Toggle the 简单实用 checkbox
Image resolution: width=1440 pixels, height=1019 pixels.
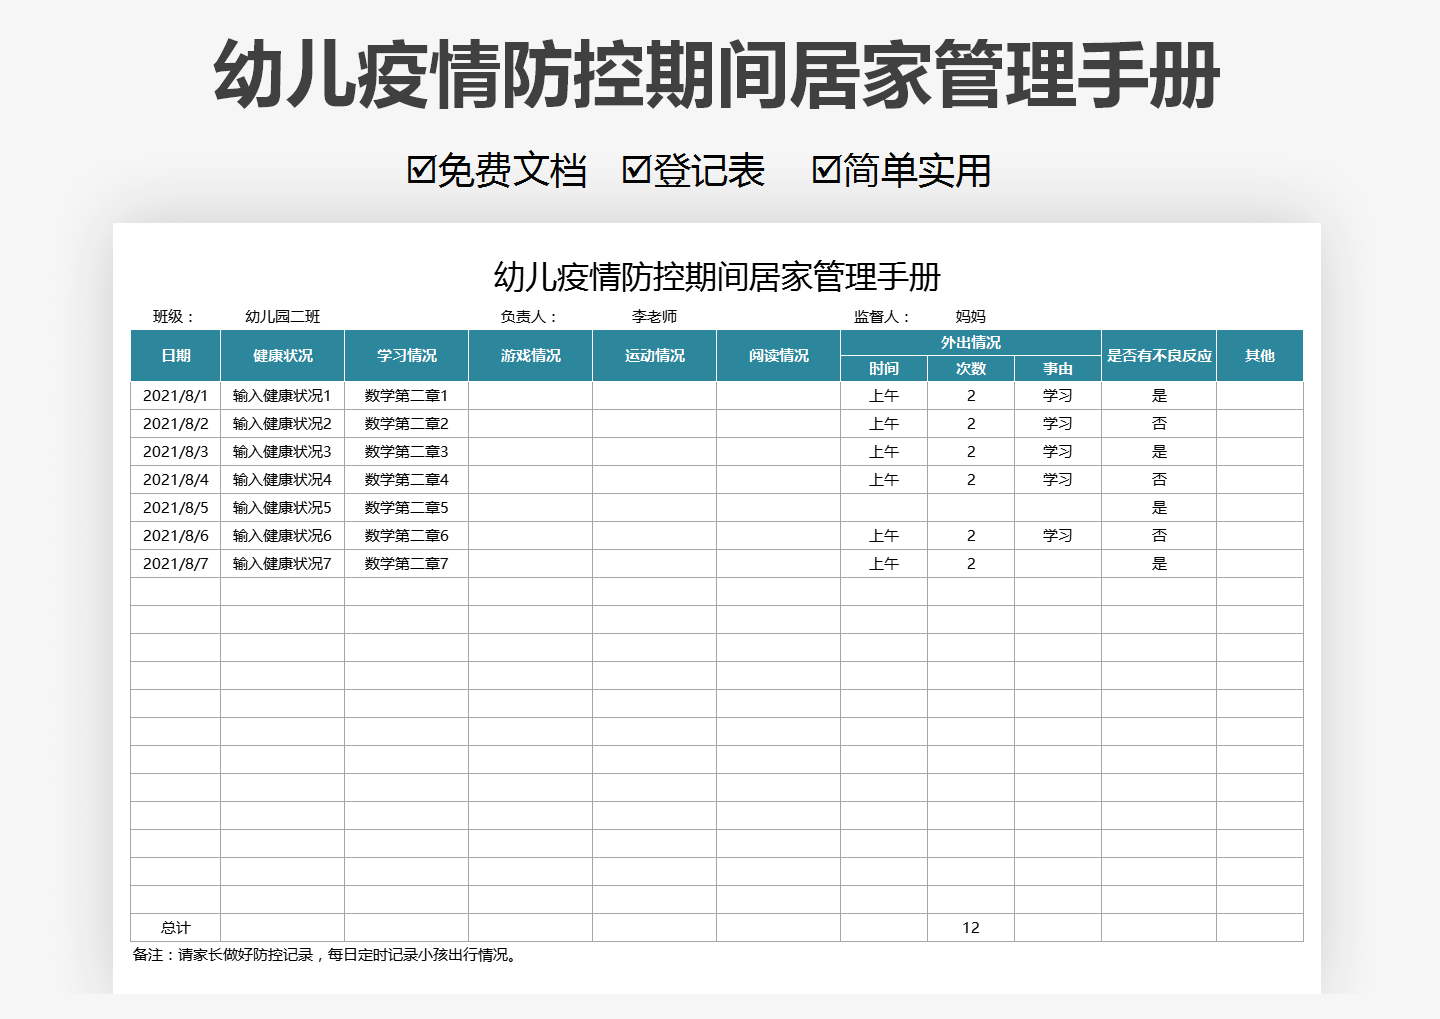tap(826, 172)
